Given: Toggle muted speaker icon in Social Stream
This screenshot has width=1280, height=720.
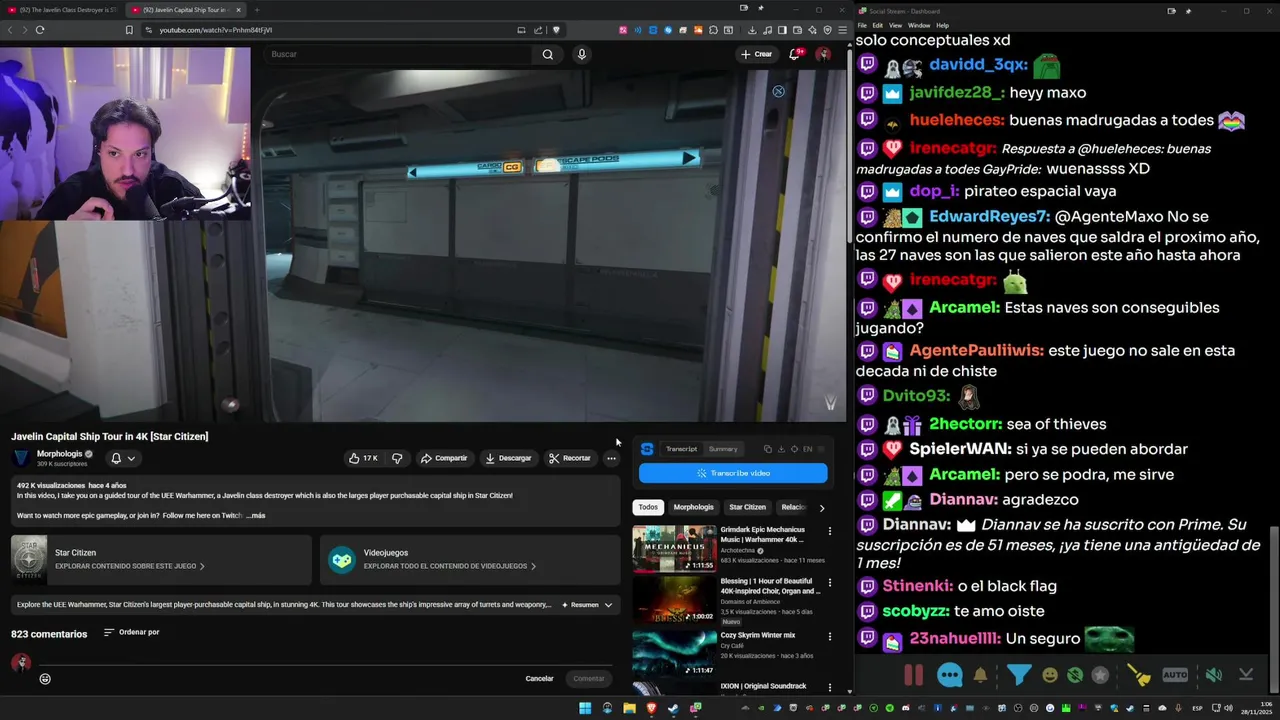Looking at the screenshot, I should [x=1213, y=675].
